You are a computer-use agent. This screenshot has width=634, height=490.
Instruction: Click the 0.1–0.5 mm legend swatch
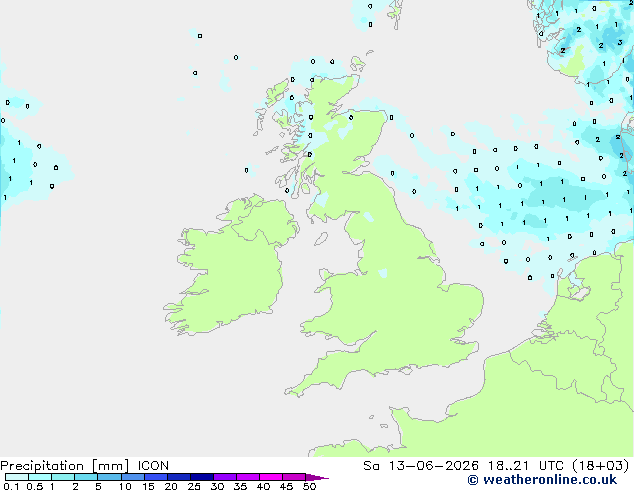coord(17,477)
